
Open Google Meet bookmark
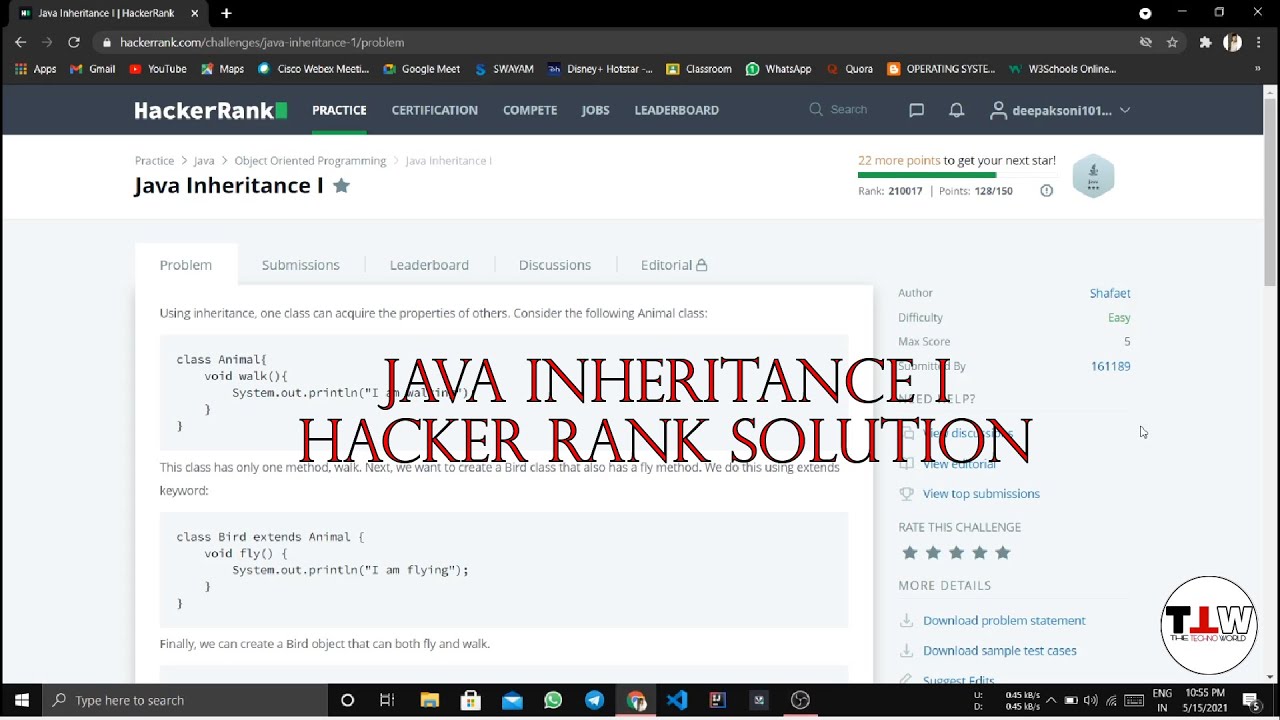pos(421,69)
